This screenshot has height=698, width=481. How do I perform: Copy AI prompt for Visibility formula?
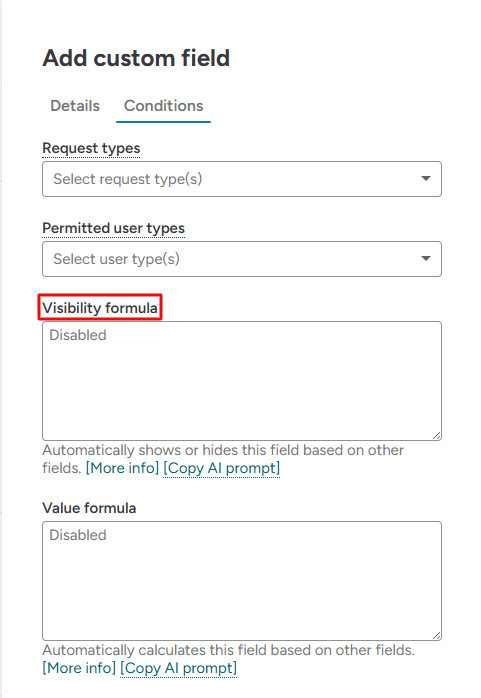pyautogui.click(x=222, y=468)
